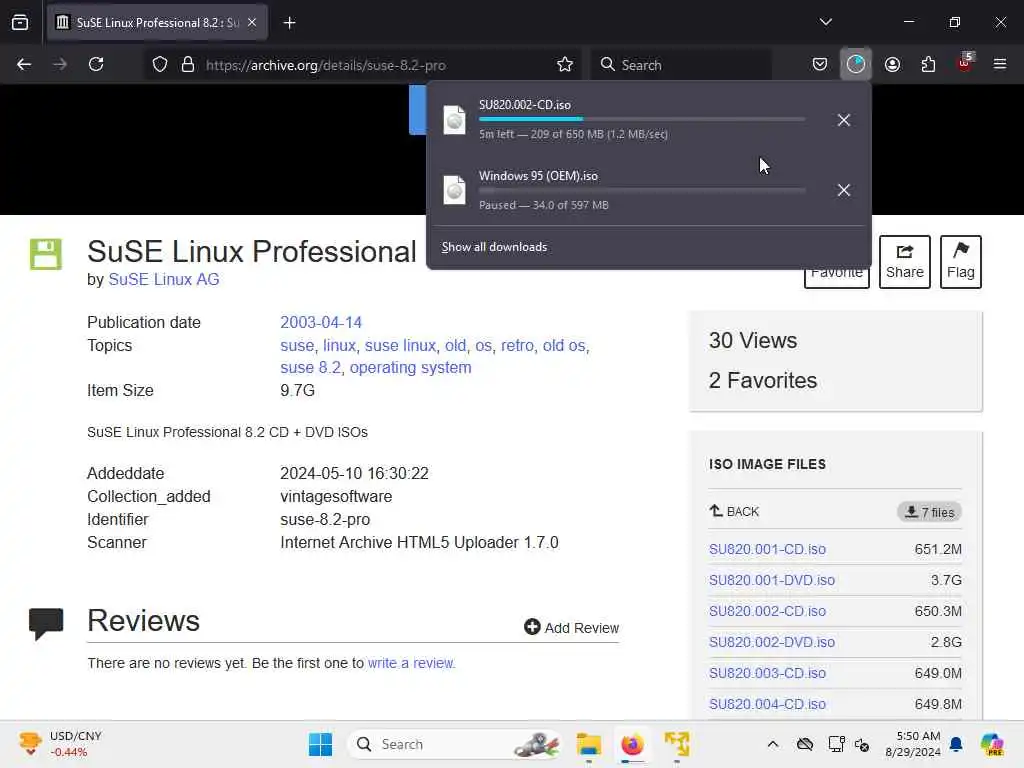This screenshot has width=1024, height=768.
Task: Save page to Pocket
Action: tap(820, 64)
